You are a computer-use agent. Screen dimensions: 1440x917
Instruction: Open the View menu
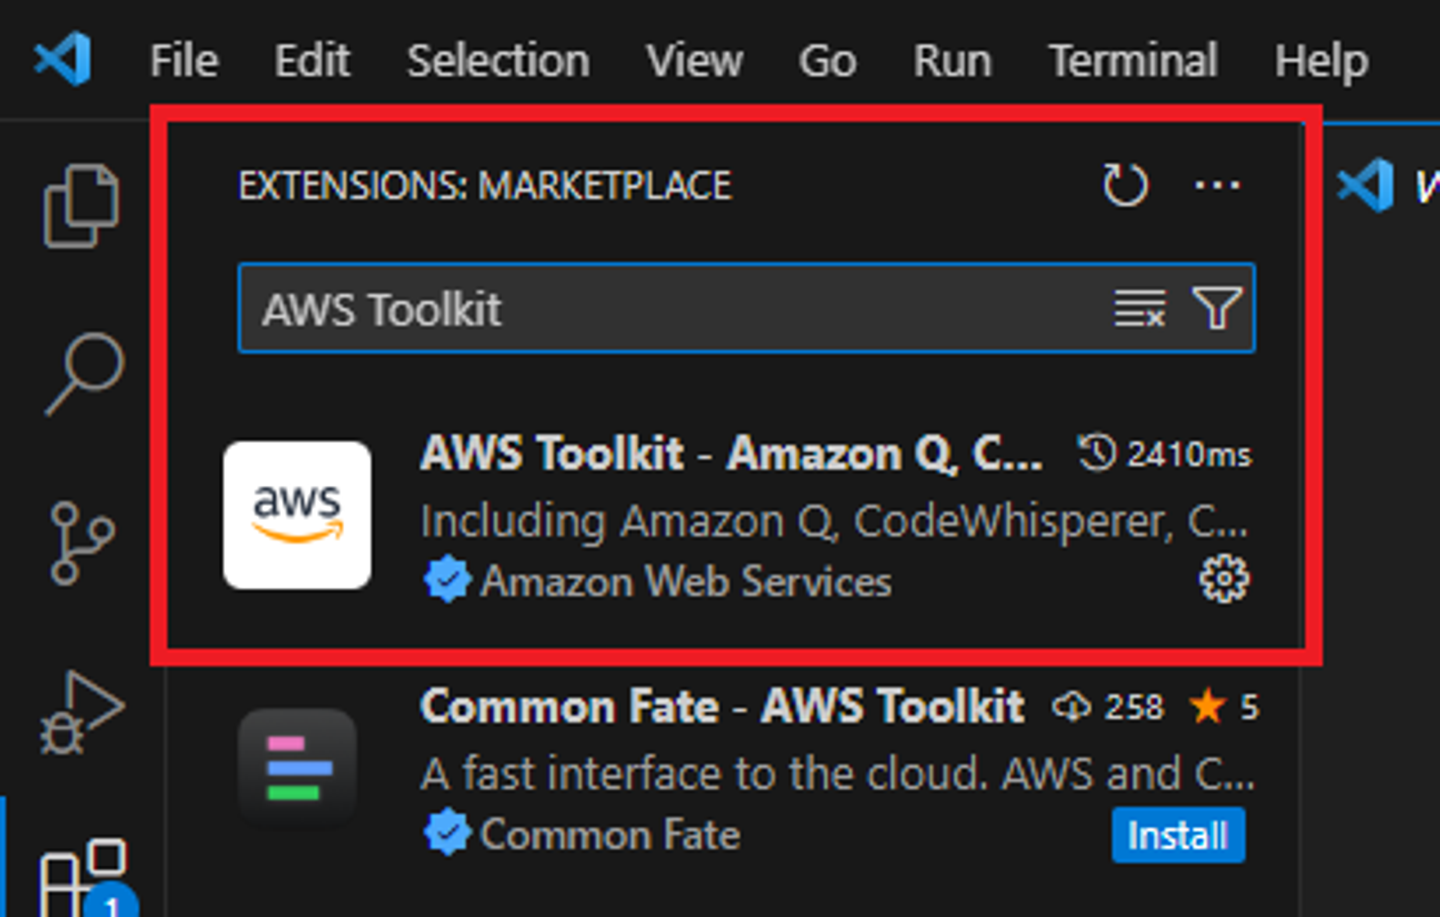pyautogui.click(x=694, y=61)
